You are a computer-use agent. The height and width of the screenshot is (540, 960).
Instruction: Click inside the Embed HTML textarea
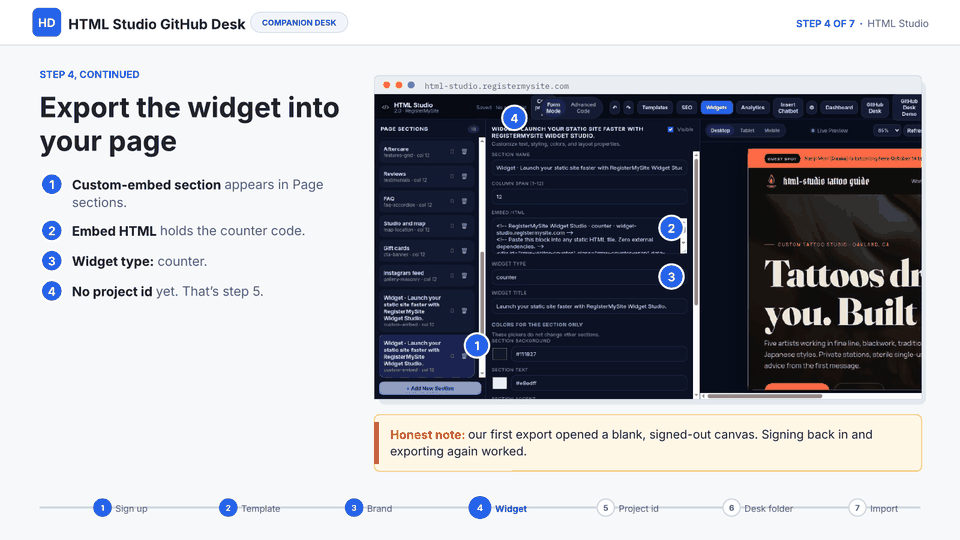pos(589,236)
